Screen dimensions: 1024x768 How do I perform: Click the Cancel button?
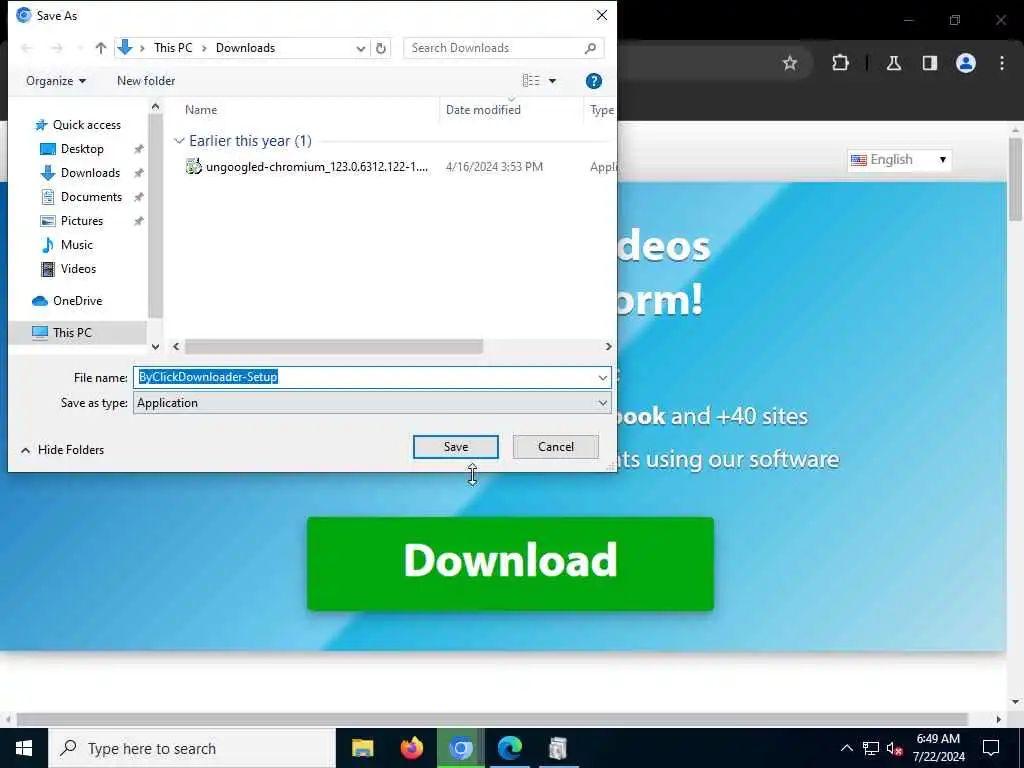556,447
